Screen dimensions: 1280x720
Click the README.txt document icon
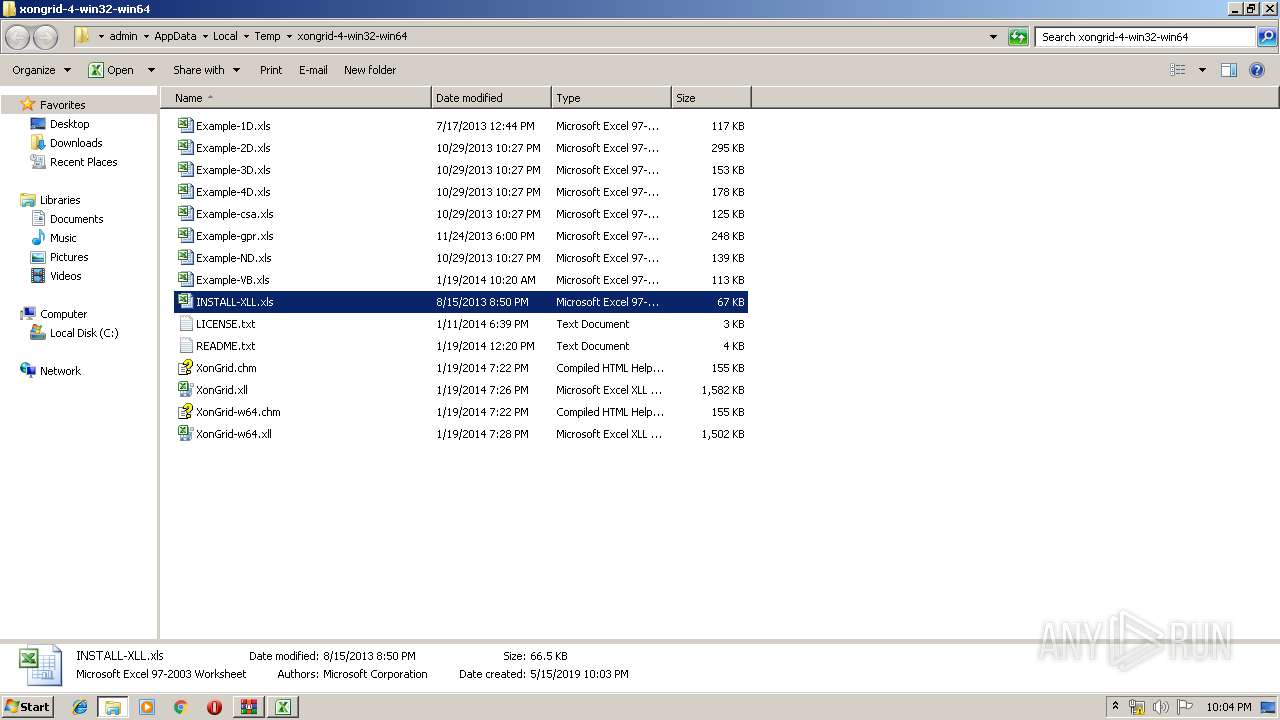[x=185, y=346]
